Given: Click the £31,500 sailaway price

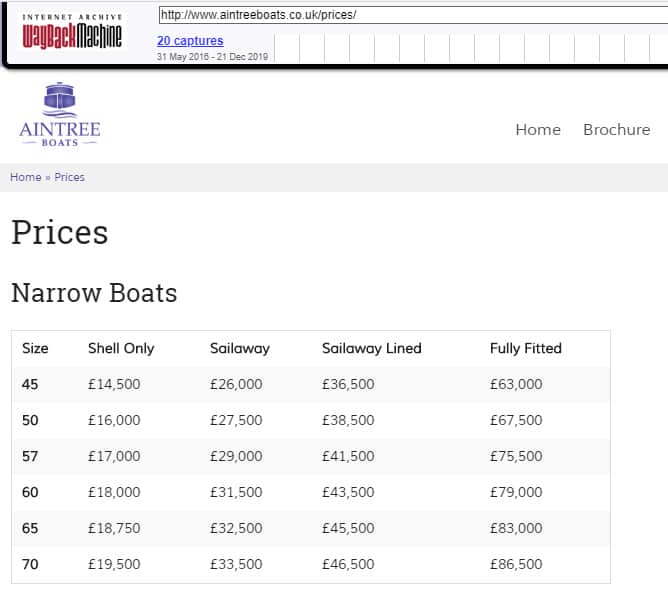Looking at the screenshot, I should click(x=236, y=492).
